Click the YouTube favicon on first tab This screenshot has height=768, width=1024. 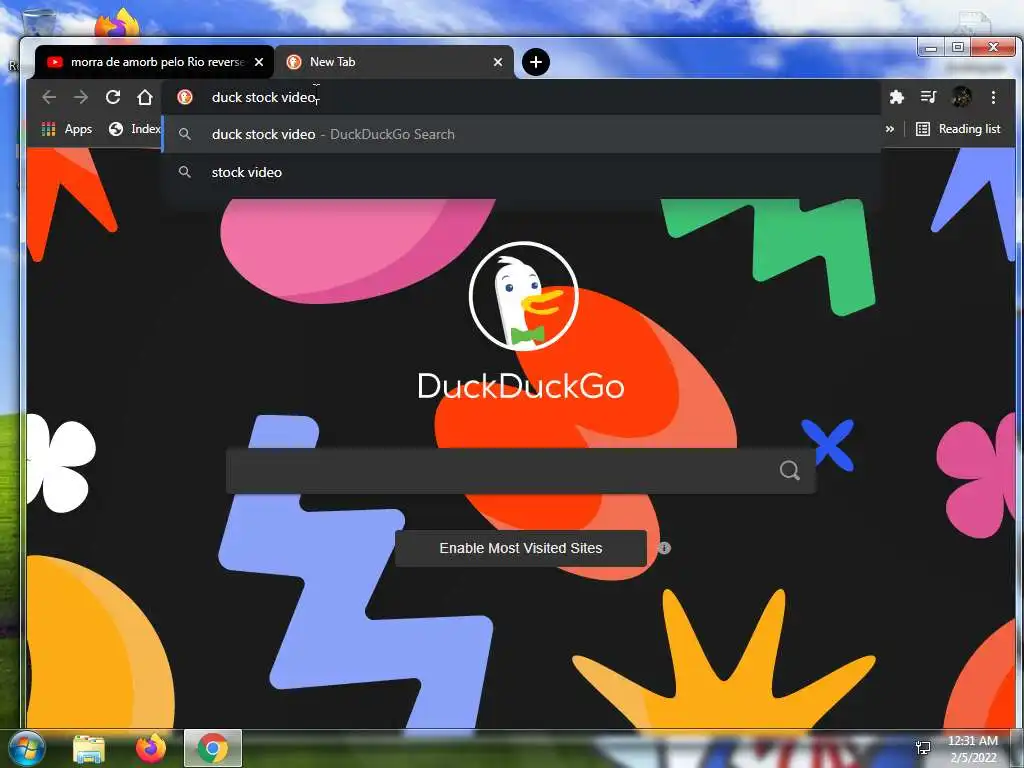click(x=55, y=62)
